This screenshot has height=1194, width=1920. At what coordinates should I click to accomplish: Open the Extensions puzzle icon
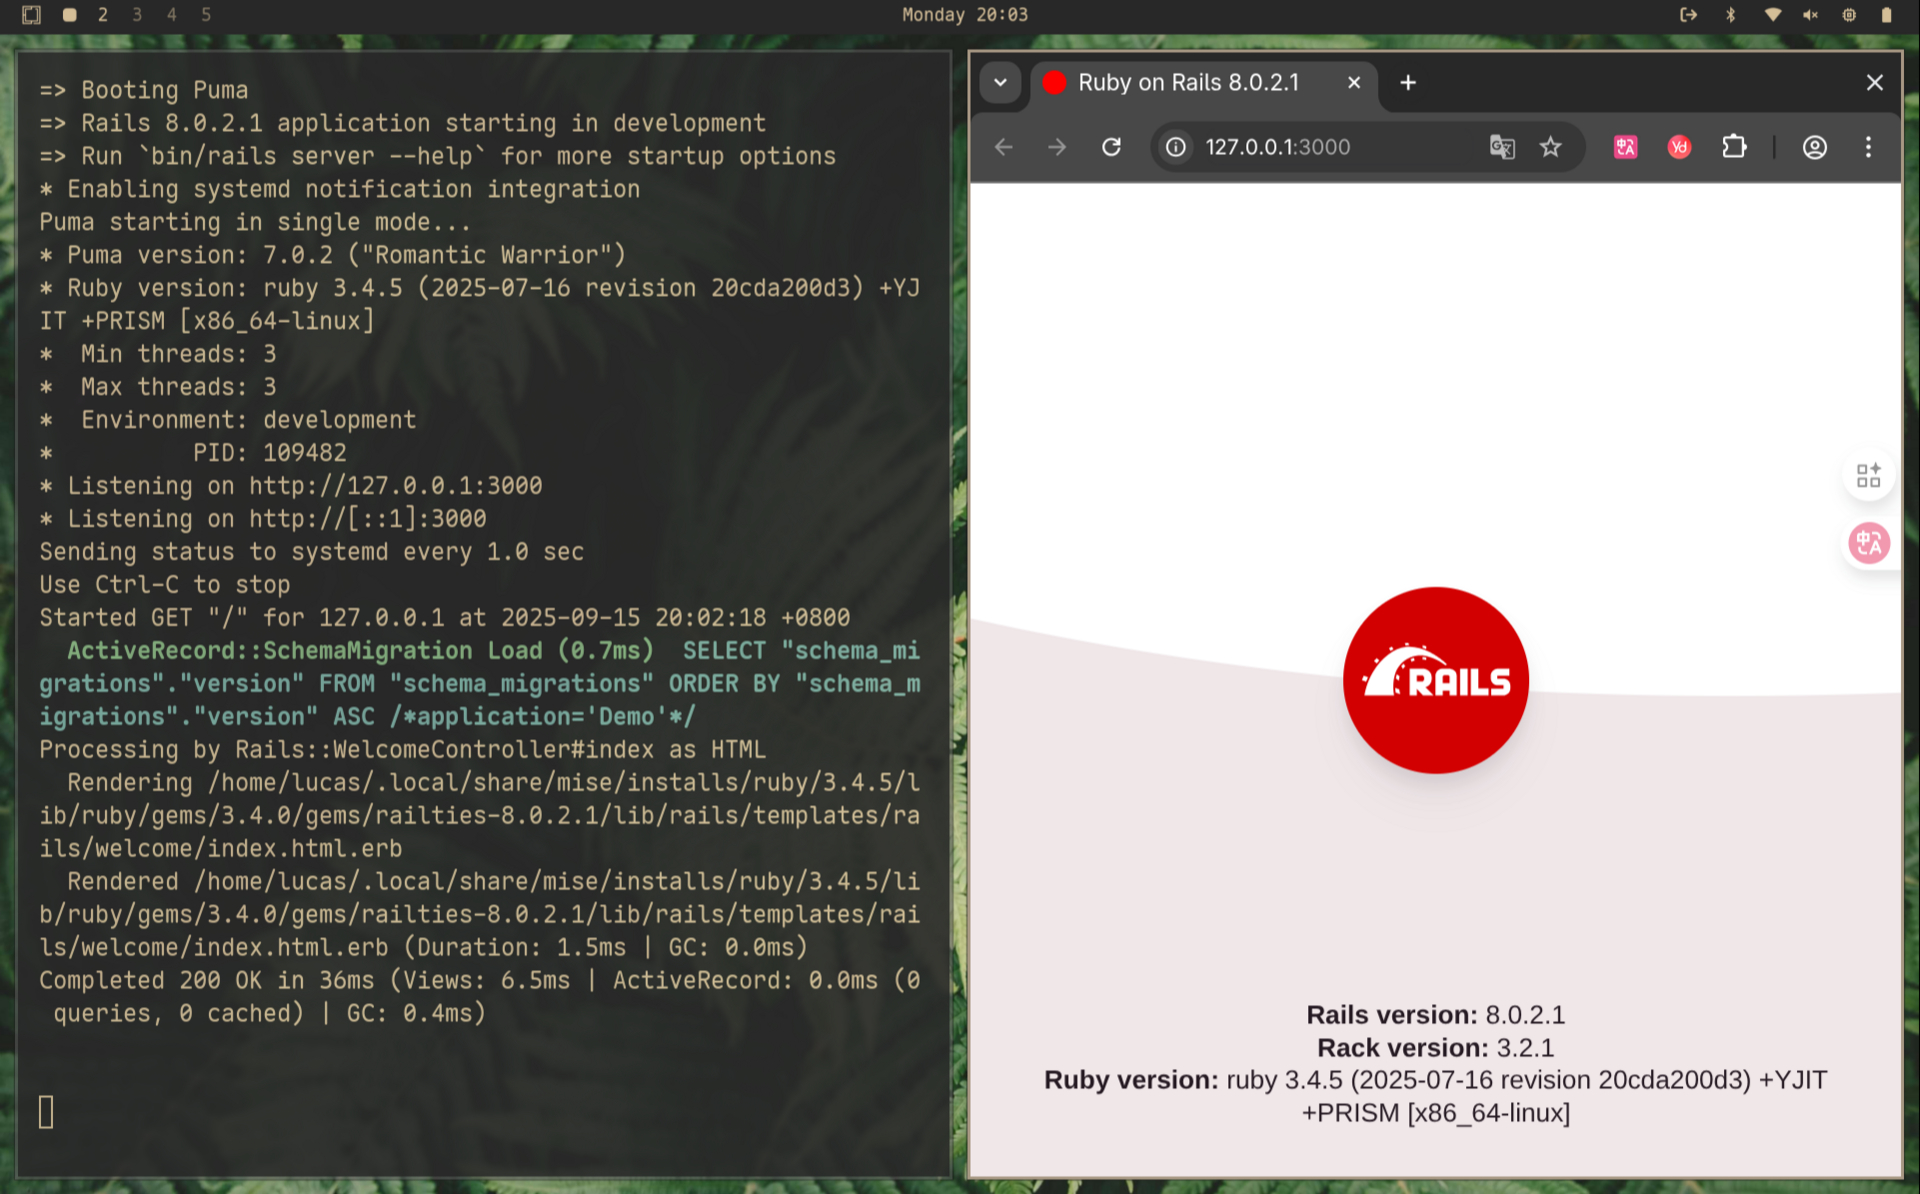click(1734, 147)
